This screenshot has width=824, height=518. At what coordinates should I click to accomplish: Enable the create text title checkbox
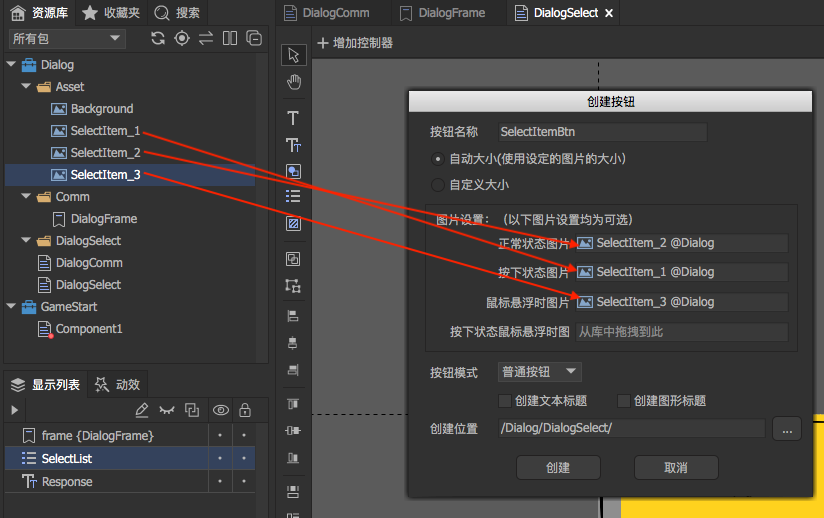tap(505, 401)
